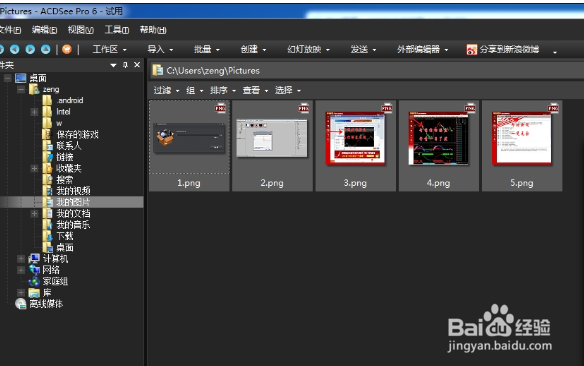Click the 收藏夹 favorites star folder icon
The width and height of the screenshot is (584, 366).
47,168
